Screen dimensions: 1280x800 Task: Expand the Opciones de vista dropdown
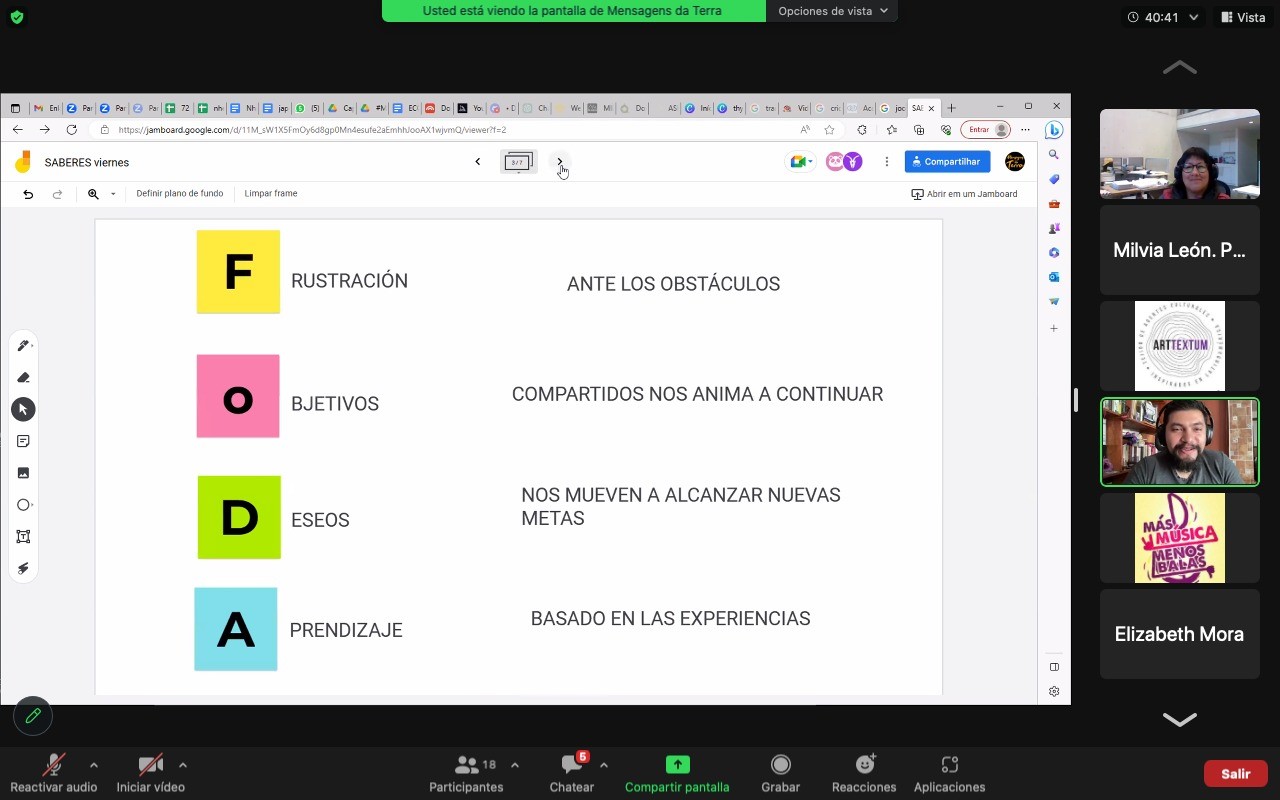[x=832, y=11]
